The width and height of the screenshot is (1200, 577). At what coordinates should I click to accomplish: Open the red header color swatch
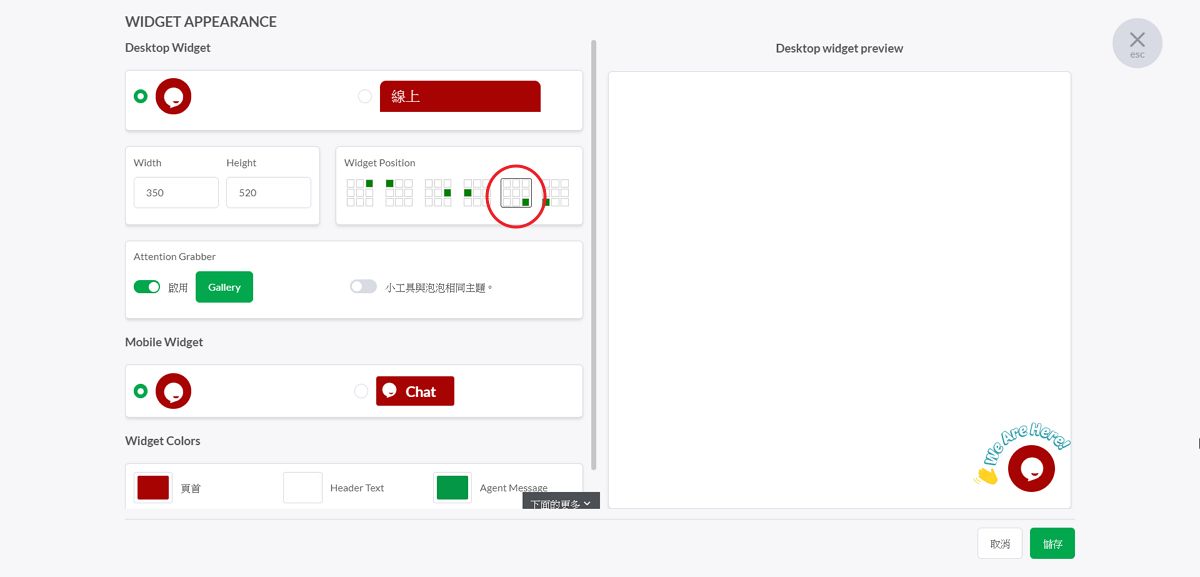pyautogui.click(x=152, y=488)
